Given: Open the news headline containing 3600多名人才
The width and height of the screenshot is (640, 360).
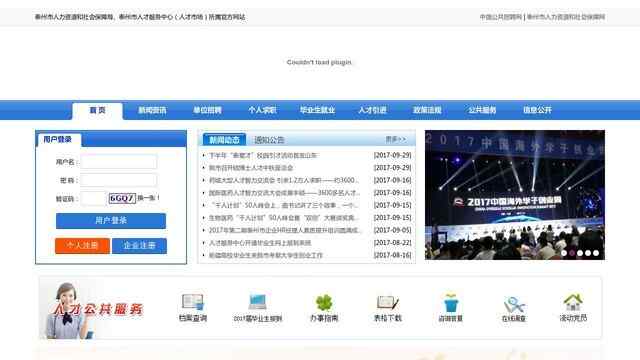Looking at the screenshot, I should [284, 193].
